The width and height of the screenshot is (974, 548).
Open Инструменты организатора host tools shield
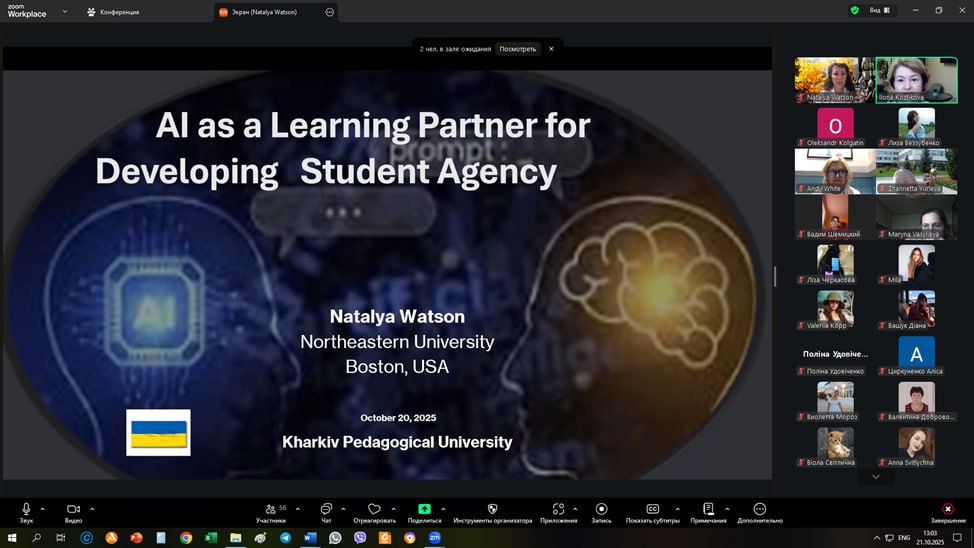coord(492,509)
